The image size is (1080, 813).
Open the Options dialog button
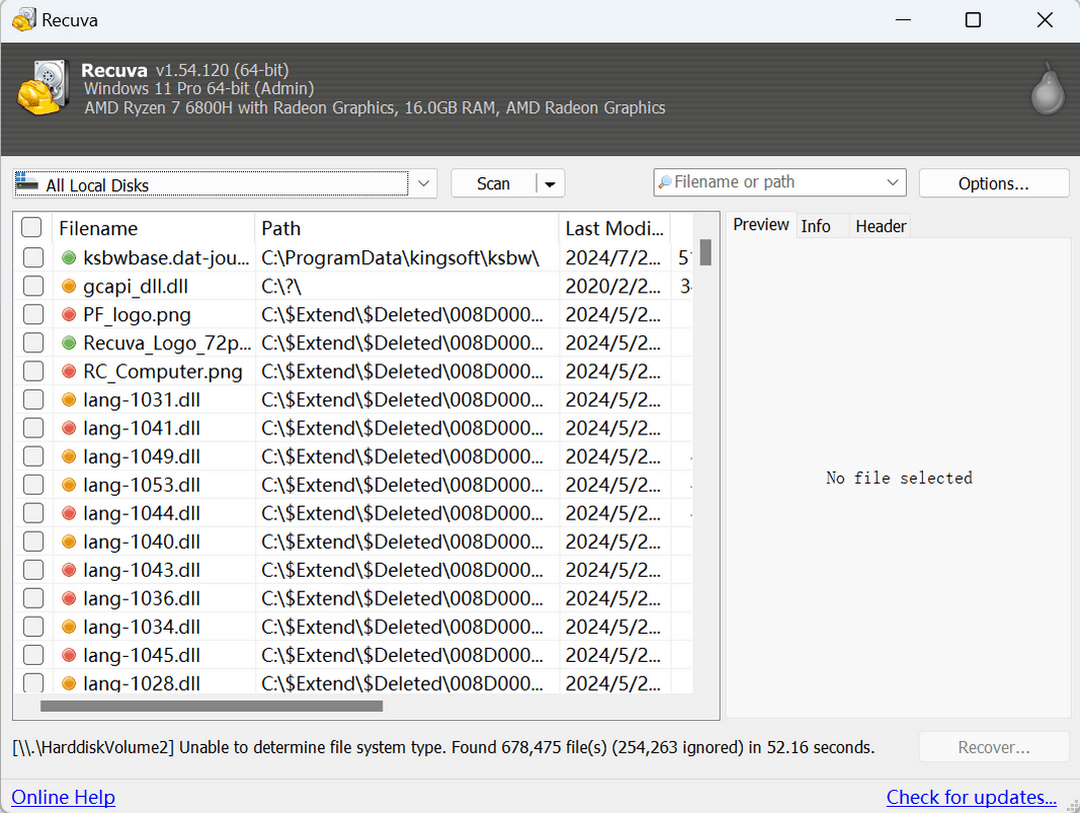coord(993,183)
